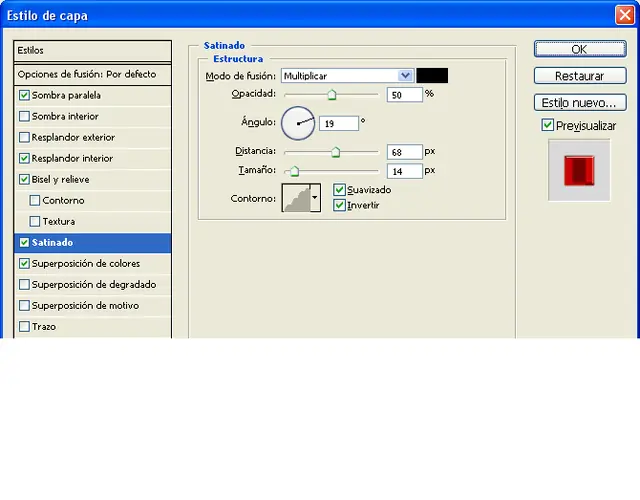Click the Ángulo degrees input field

339,123
